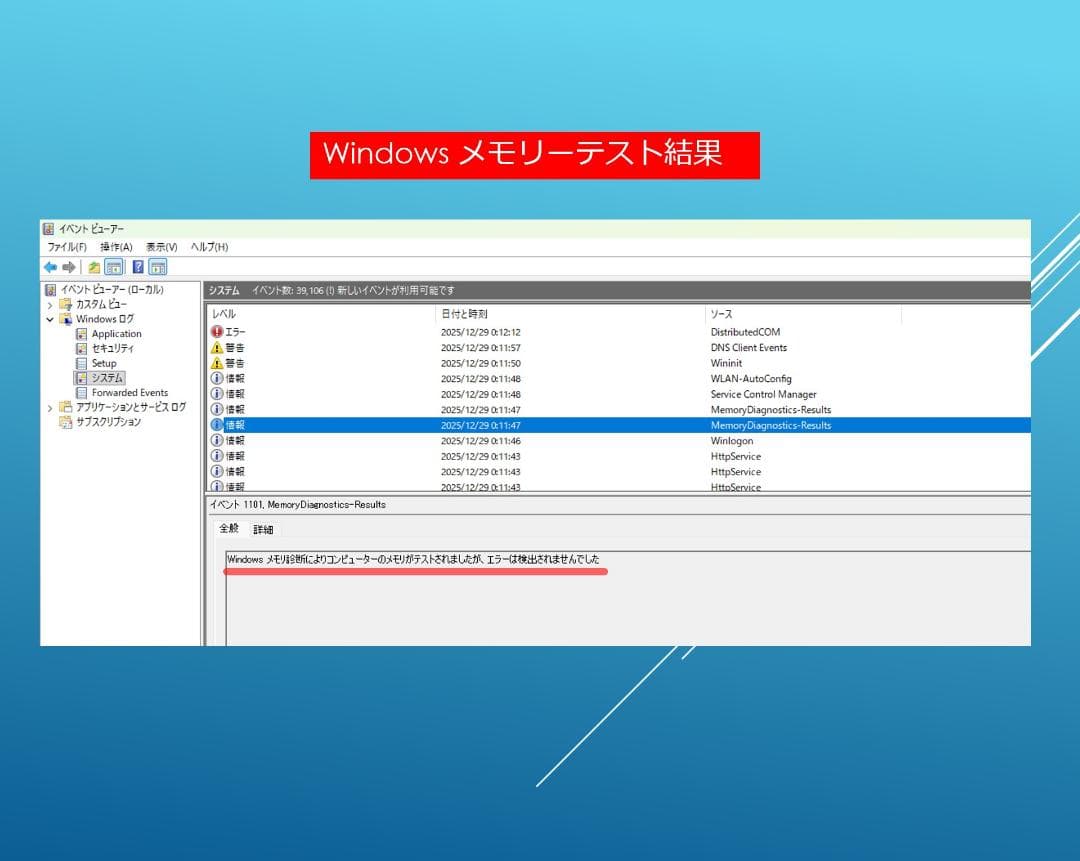Open the 表示(V) menu
Viewport: 1080px width, 861px height.
[159, 247]
